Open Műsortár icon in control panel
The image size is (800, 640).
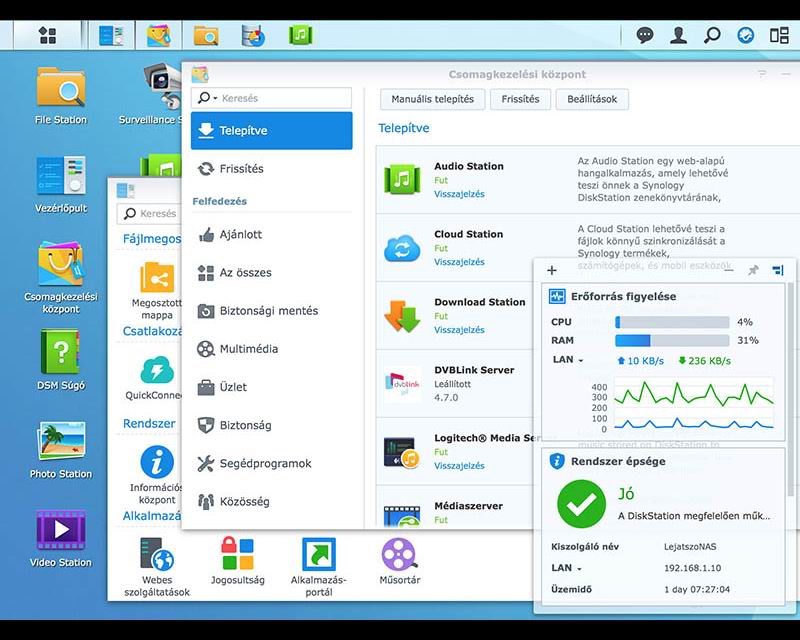click(x=399, y=555)
